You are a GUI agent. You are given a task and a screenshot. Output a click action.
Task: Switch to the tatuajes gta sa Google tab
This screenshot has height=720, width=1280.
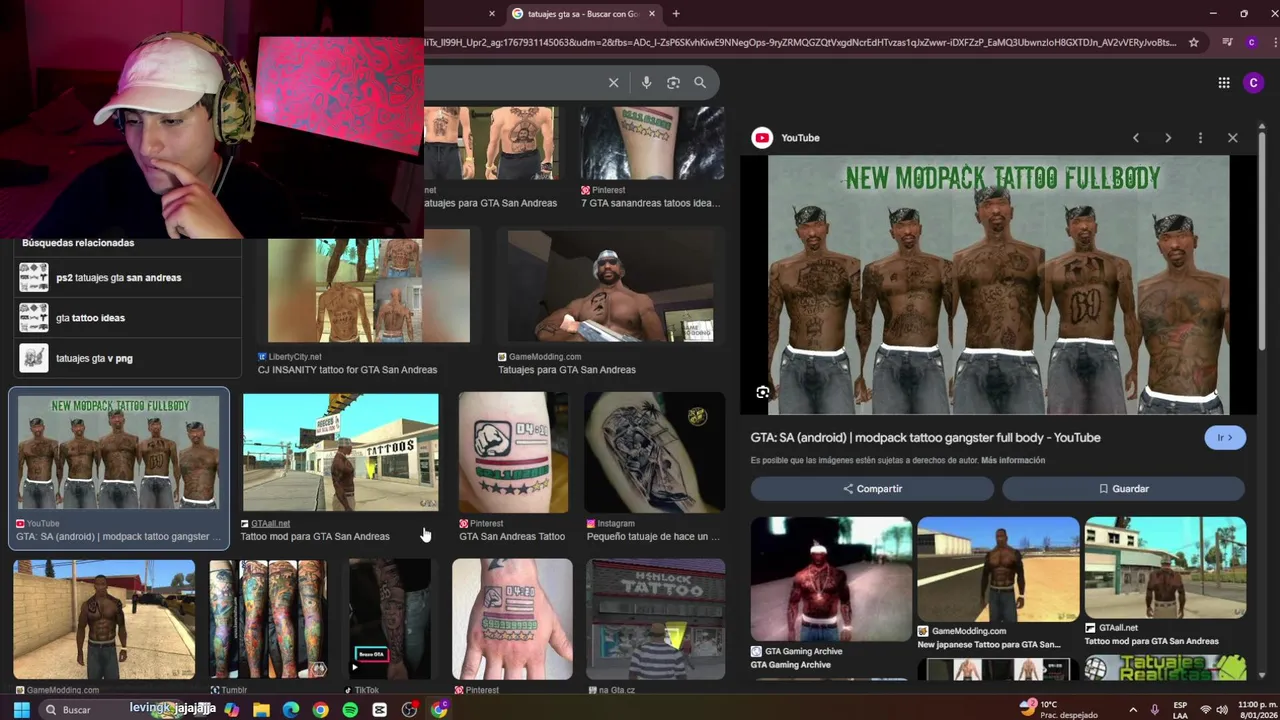tap(582, 14)
